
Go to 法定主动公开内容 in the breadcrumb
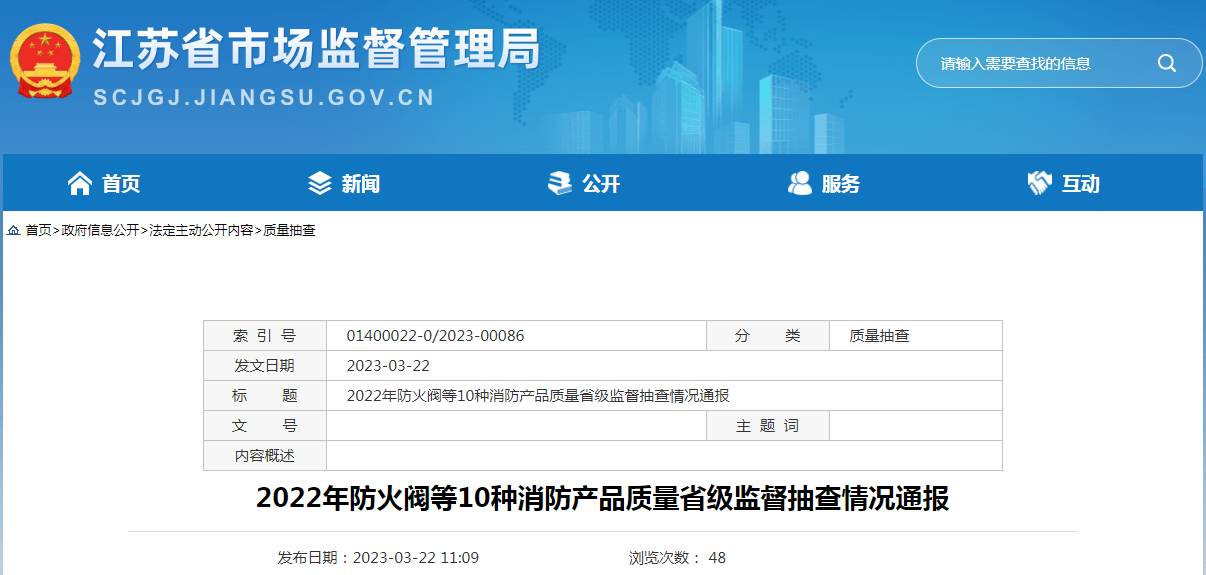click(x=201, y=230)
